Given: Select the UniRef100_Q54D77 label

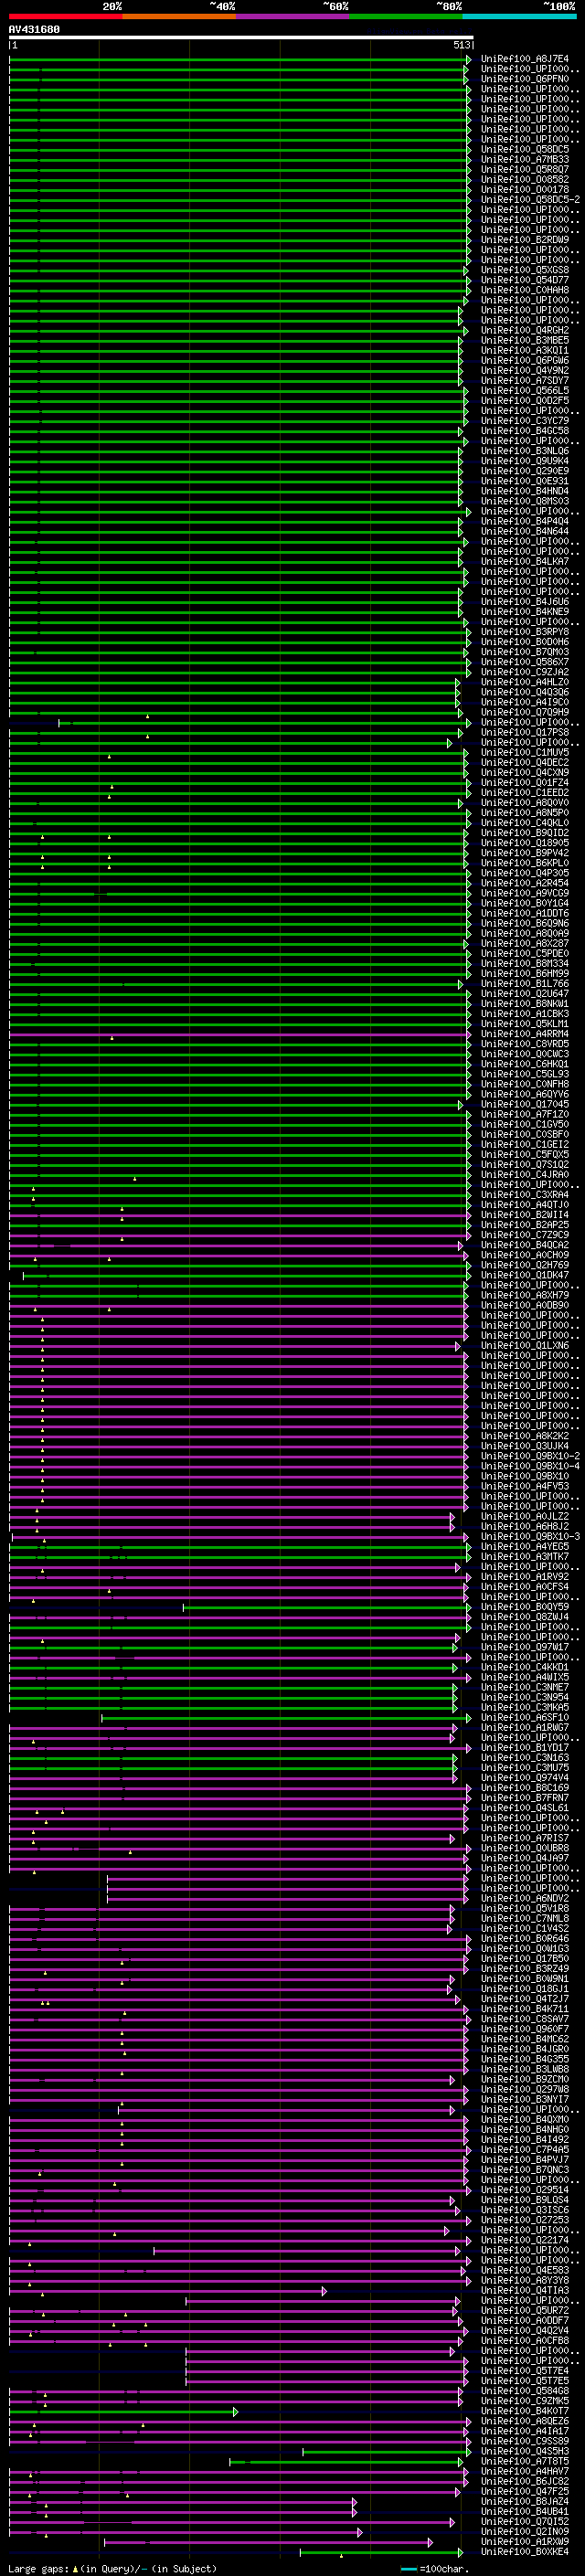Looking at the screenshot, I should [524, 280].
